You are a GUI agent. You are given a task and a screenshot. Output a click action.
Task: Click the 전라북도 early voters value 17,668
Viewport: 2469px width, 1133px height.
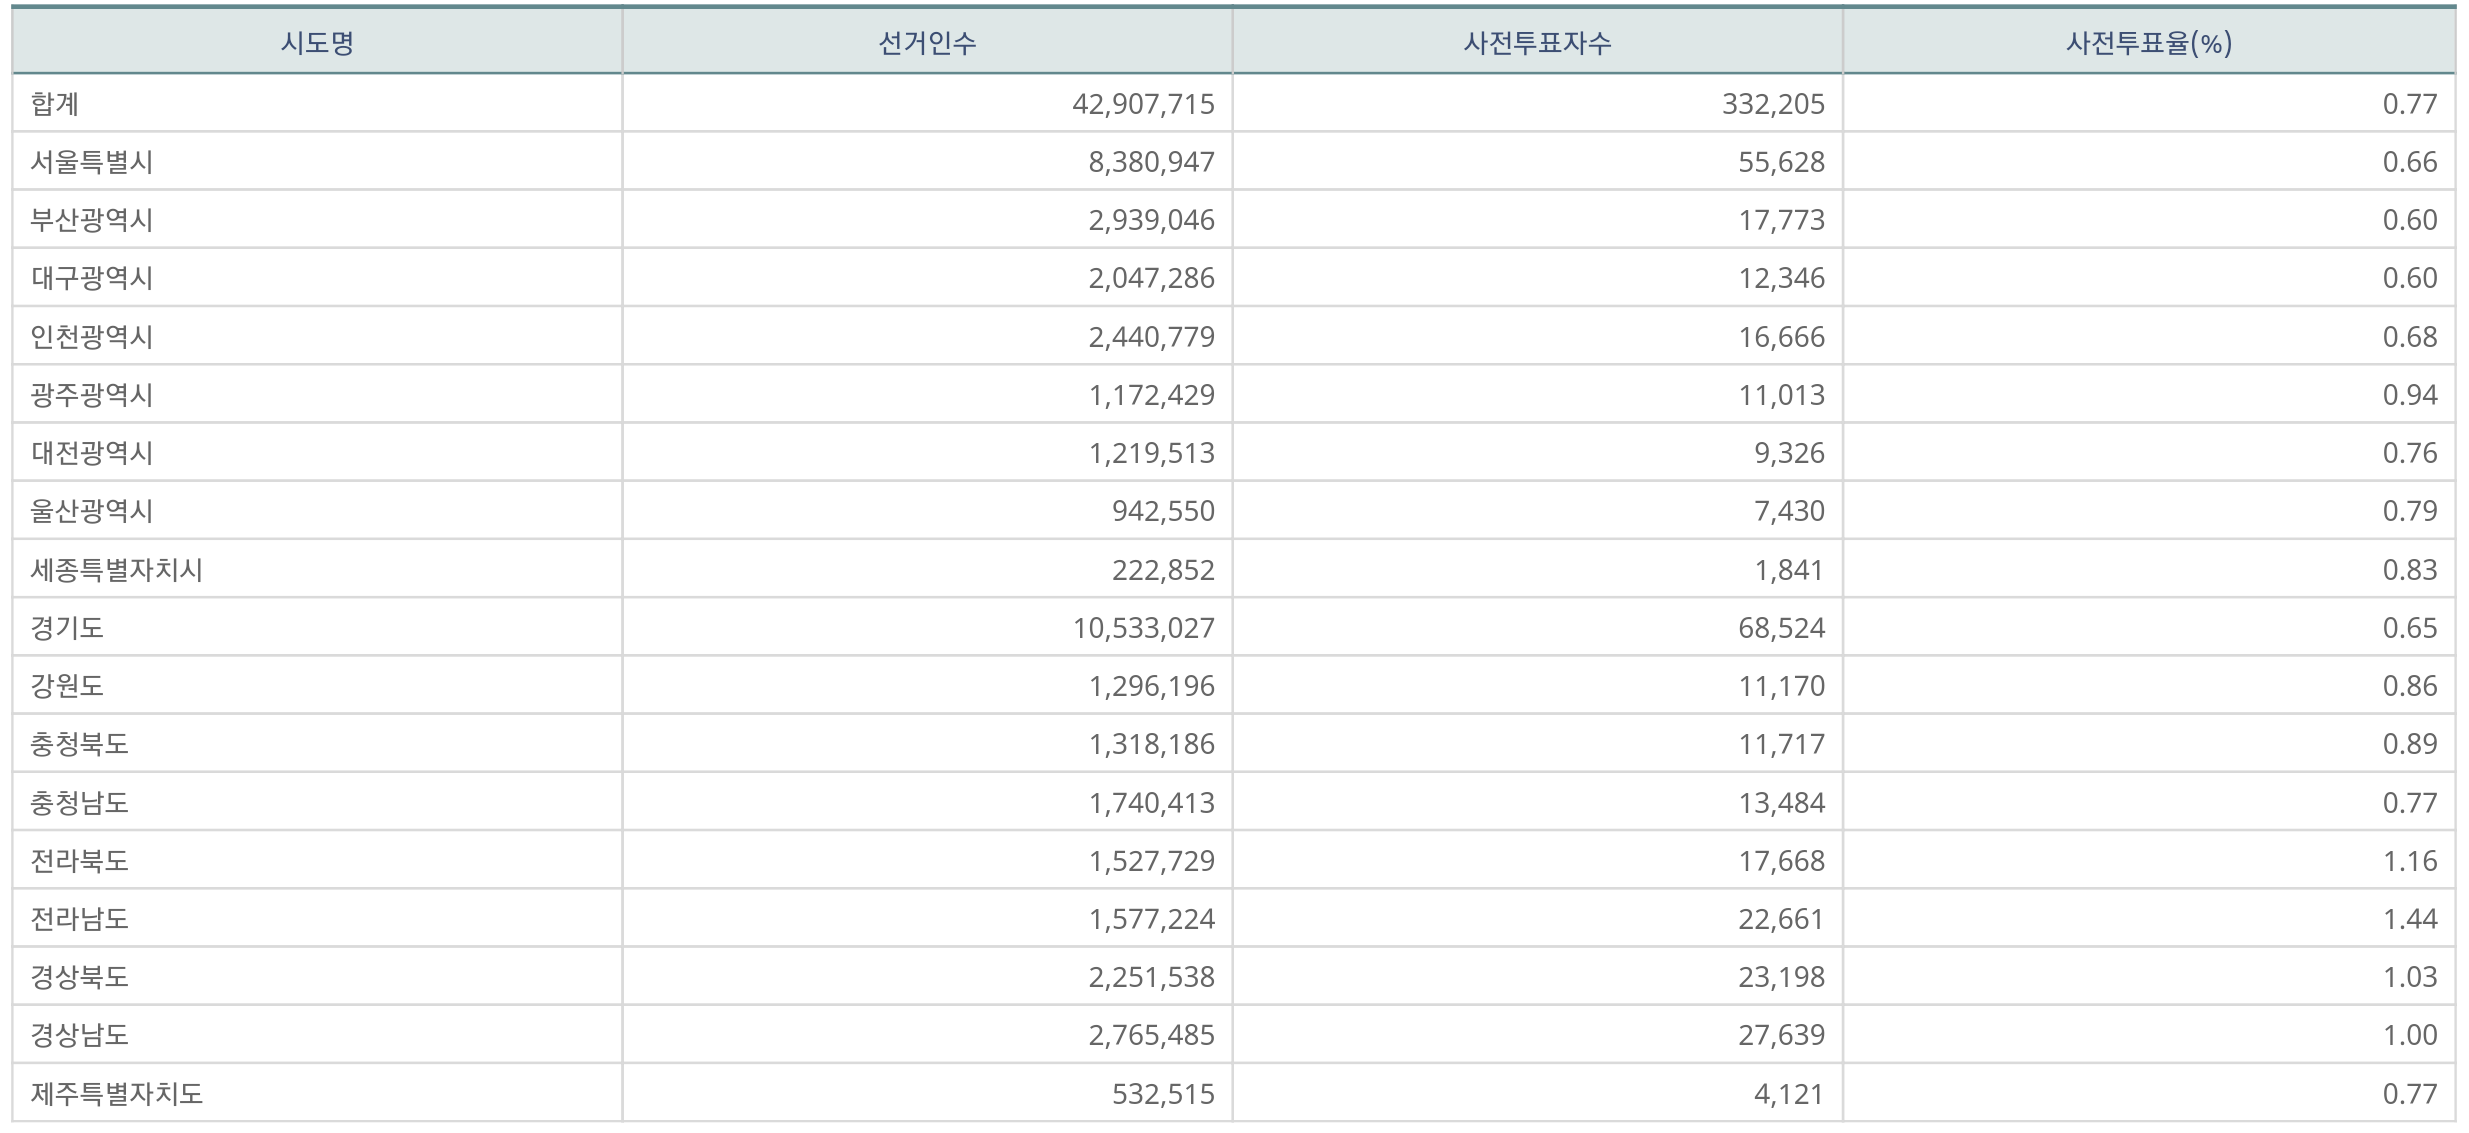pos(1781,861)
